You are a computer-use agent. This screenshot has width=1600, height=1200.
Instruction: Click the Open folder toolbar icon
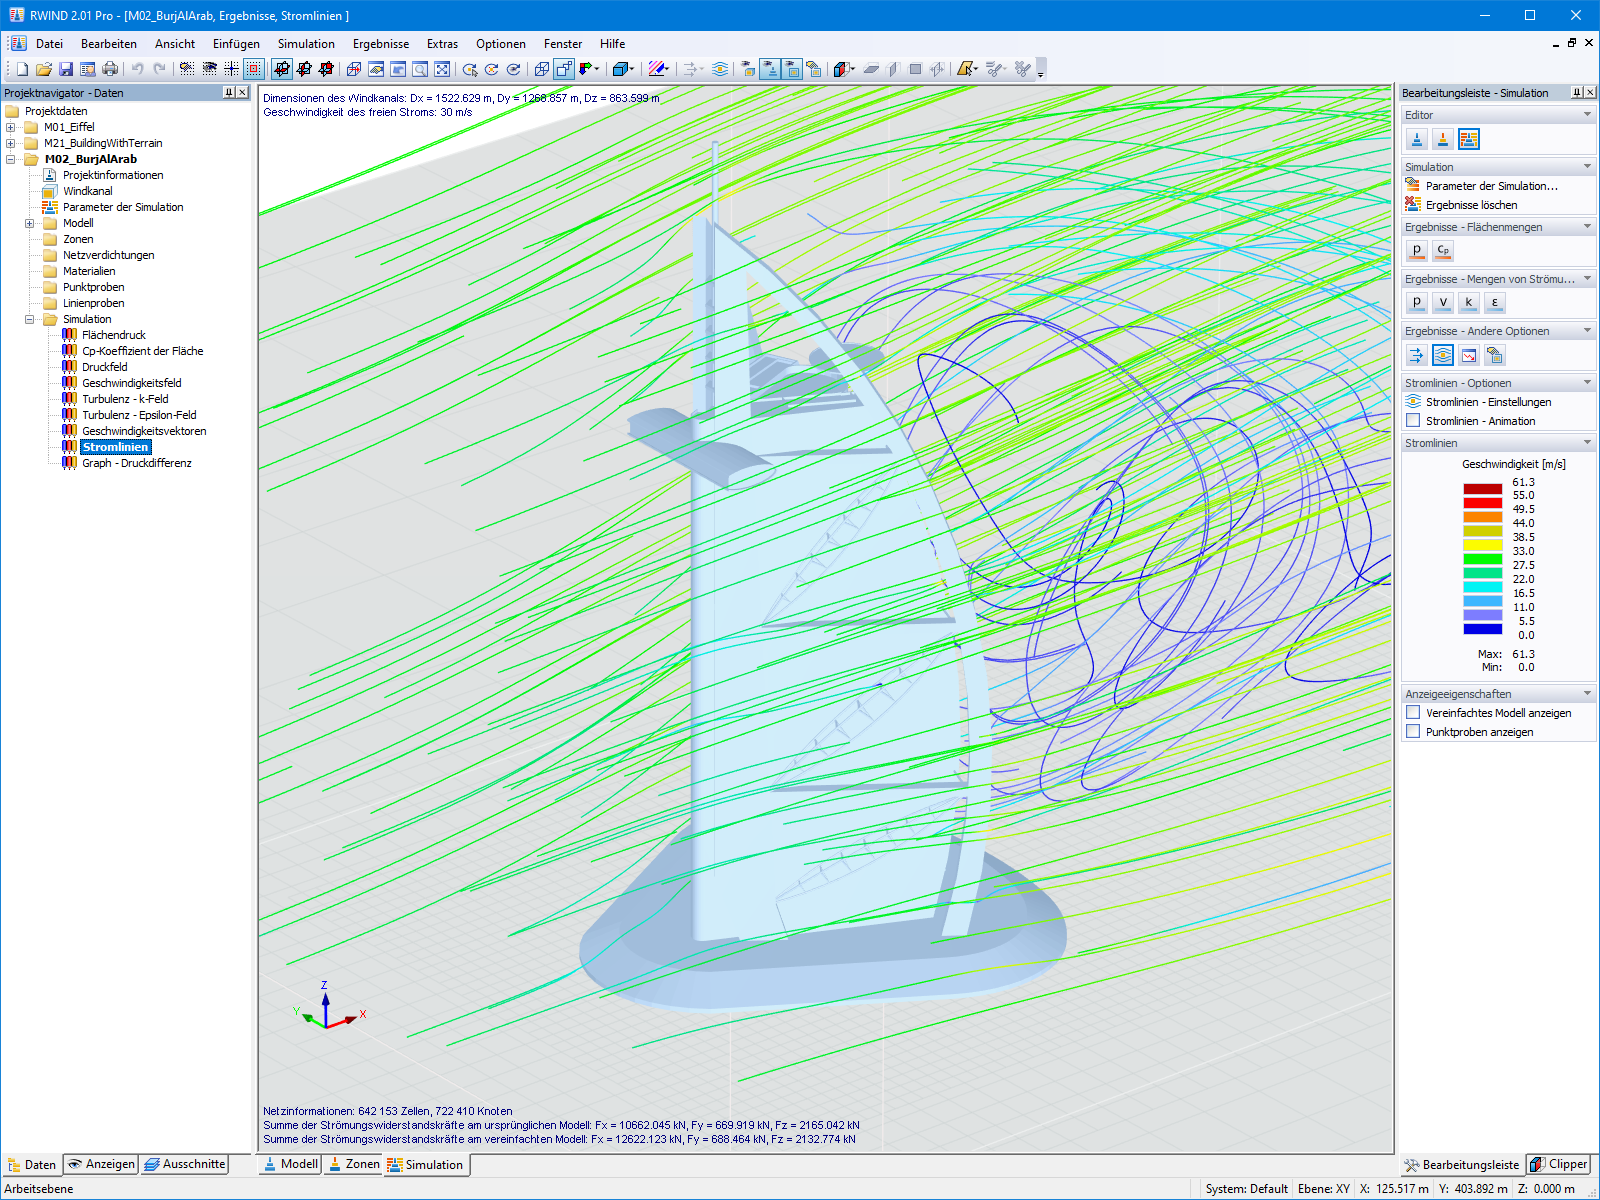pyautogui.click(x=44, y=69)
